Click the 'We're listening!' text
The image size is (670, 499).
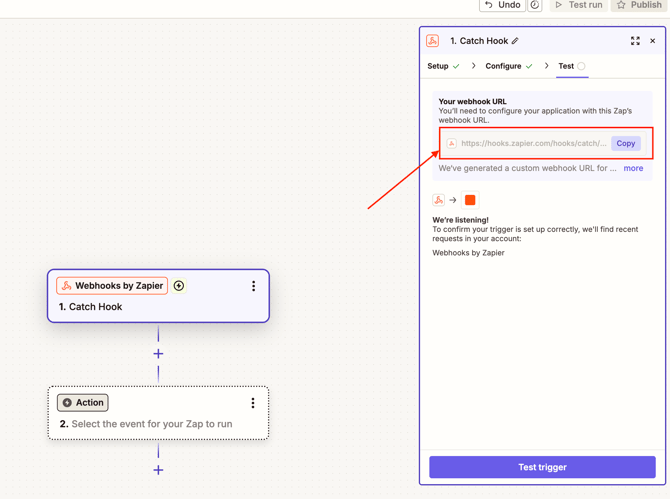(460, 220)
